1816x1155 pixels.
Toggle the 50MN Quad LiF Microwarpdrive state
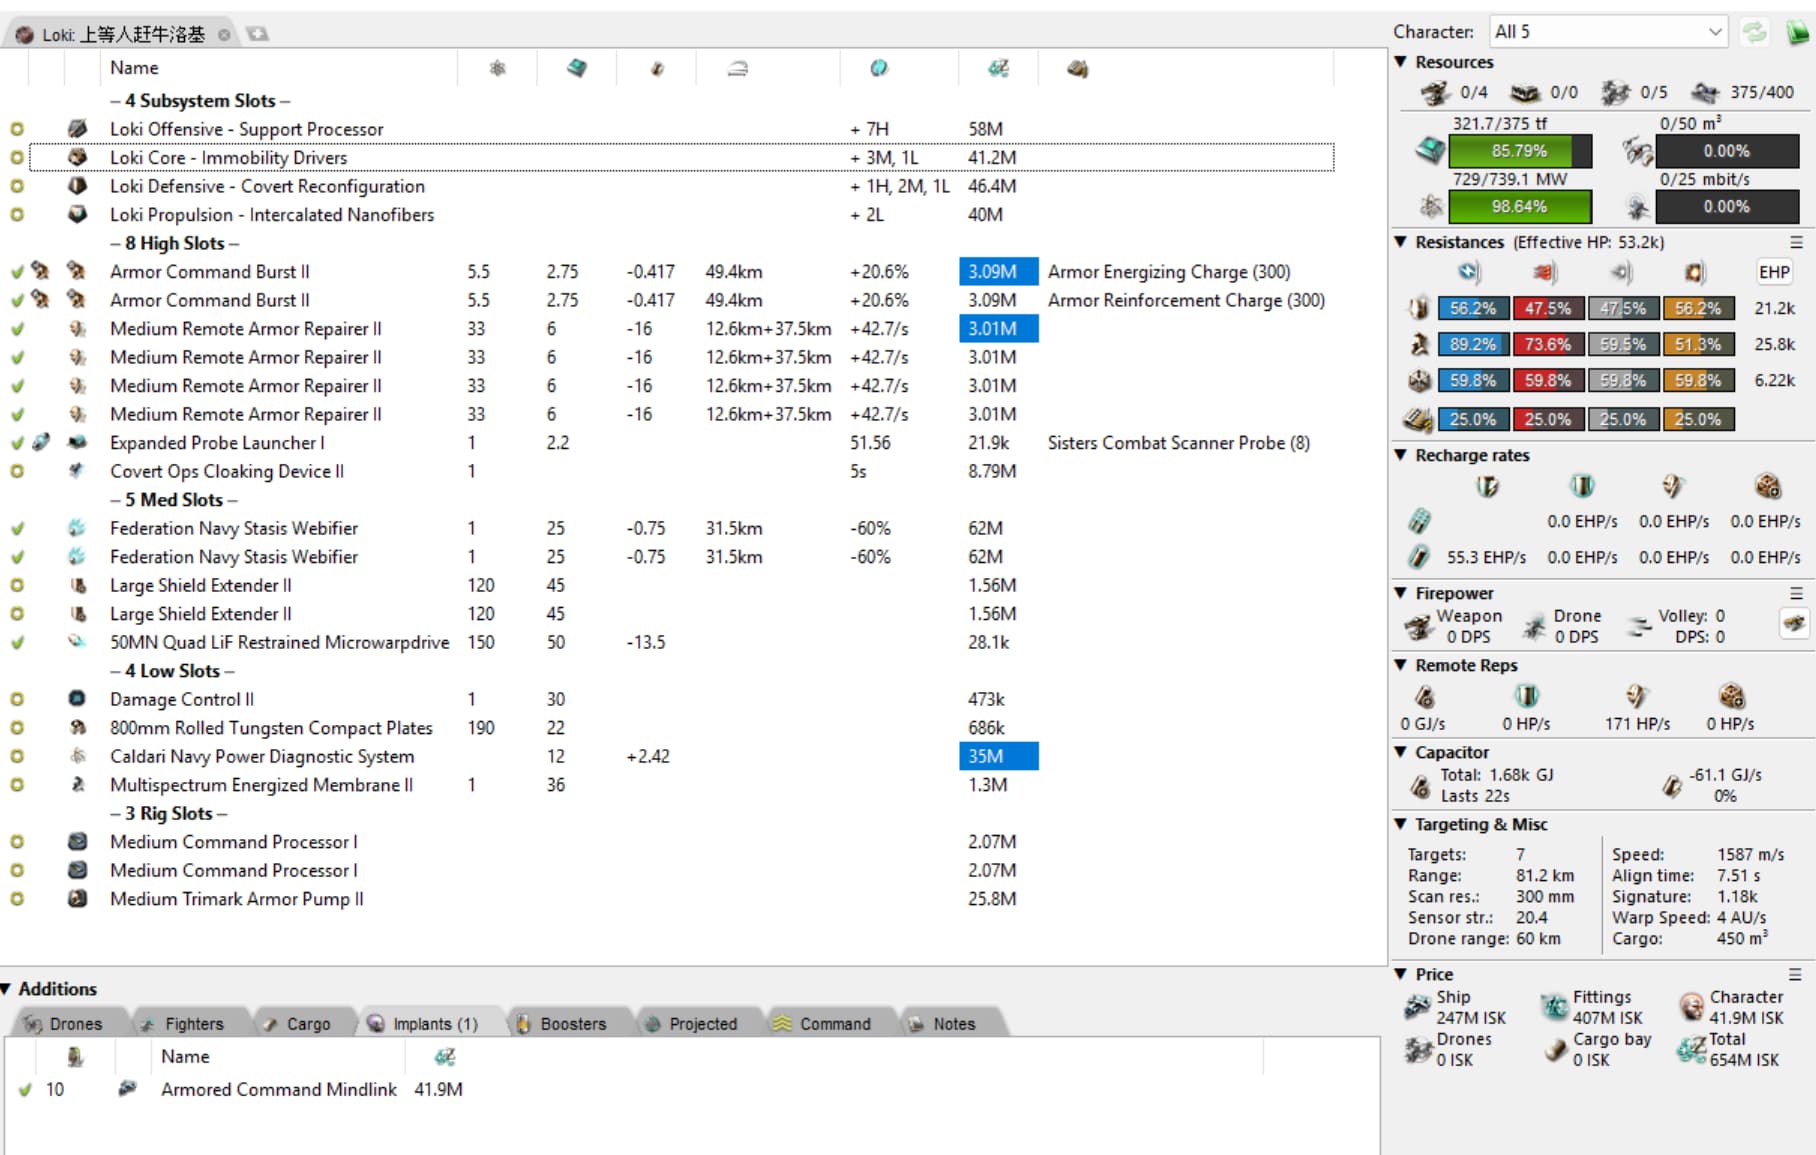[x=17, y=642]
